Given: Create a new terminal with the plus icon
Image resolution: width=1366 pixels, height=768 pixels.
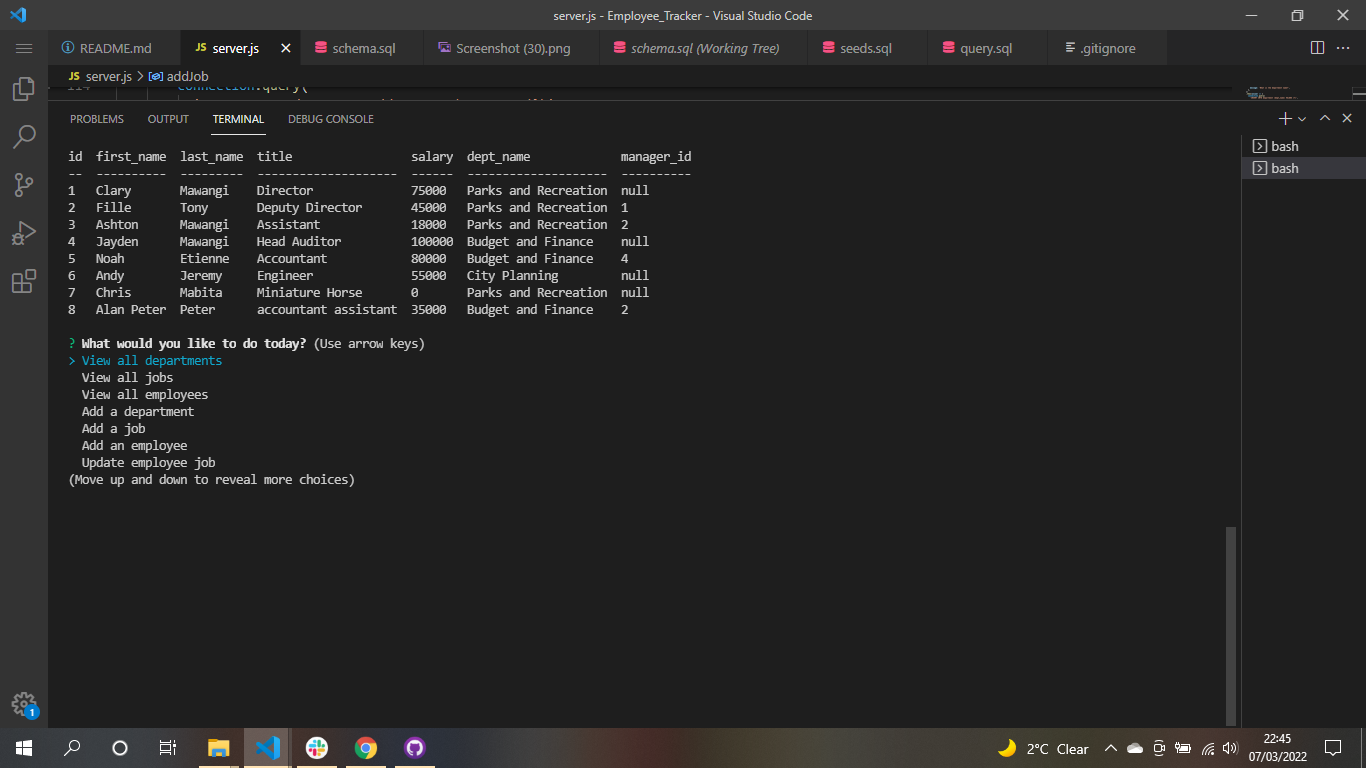Looking at the screenshot, I should tap(1285, 118).
